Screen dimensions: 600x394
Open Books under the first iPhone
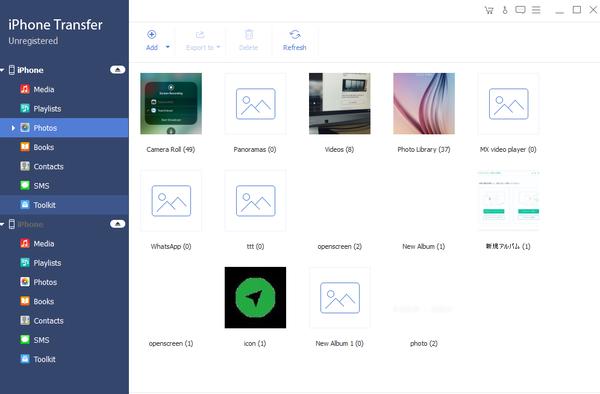pos(64,147)
